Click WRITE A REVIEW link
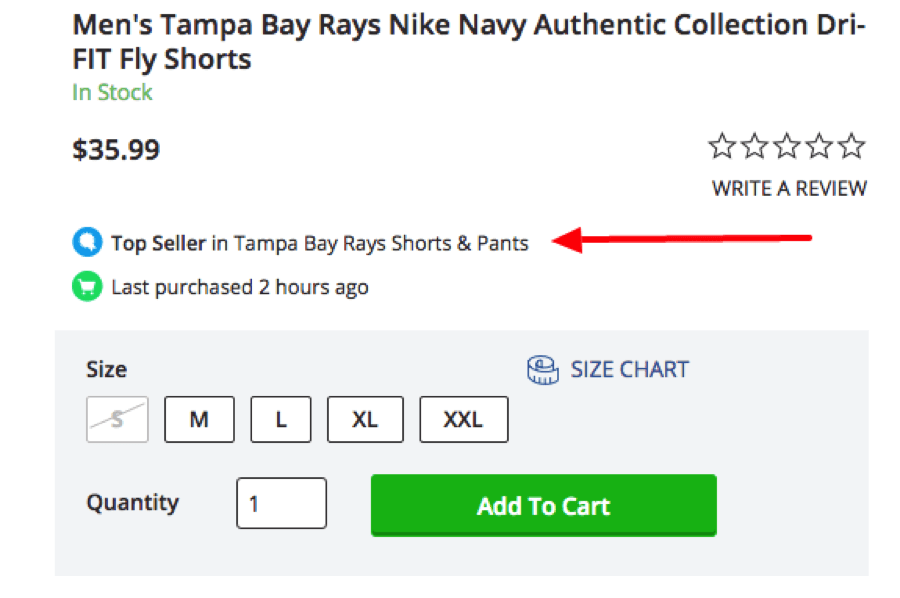The width and height of the screenshot is (900, 598). pyautogui.click(x=789, y=188)
